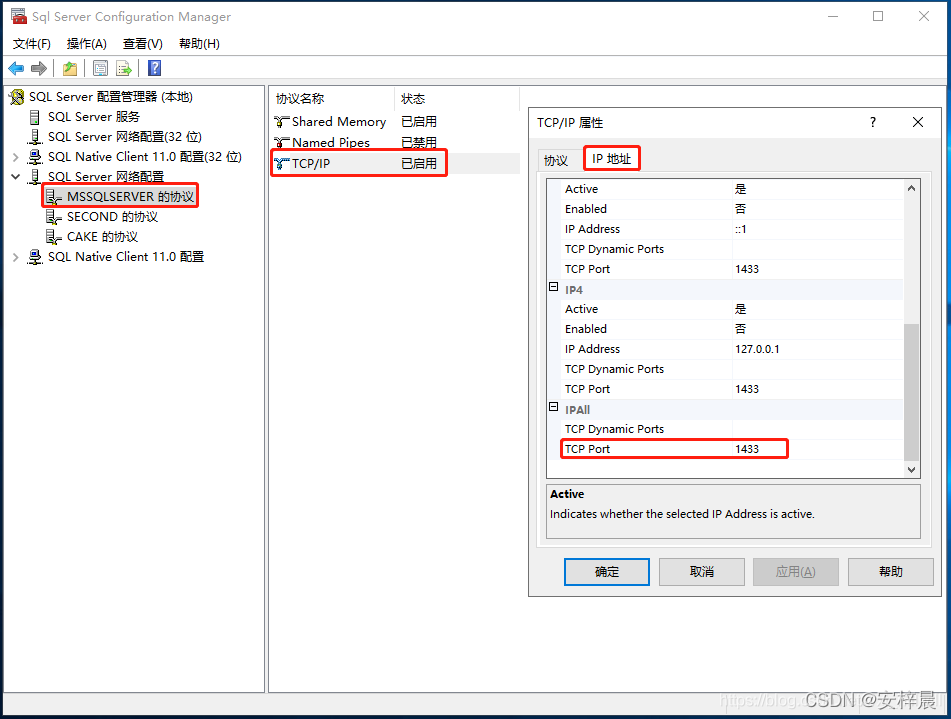Click the SQL Server 网络配置(32 位) icon
This screenshot has height=719, width=951.
pos(35,137)
